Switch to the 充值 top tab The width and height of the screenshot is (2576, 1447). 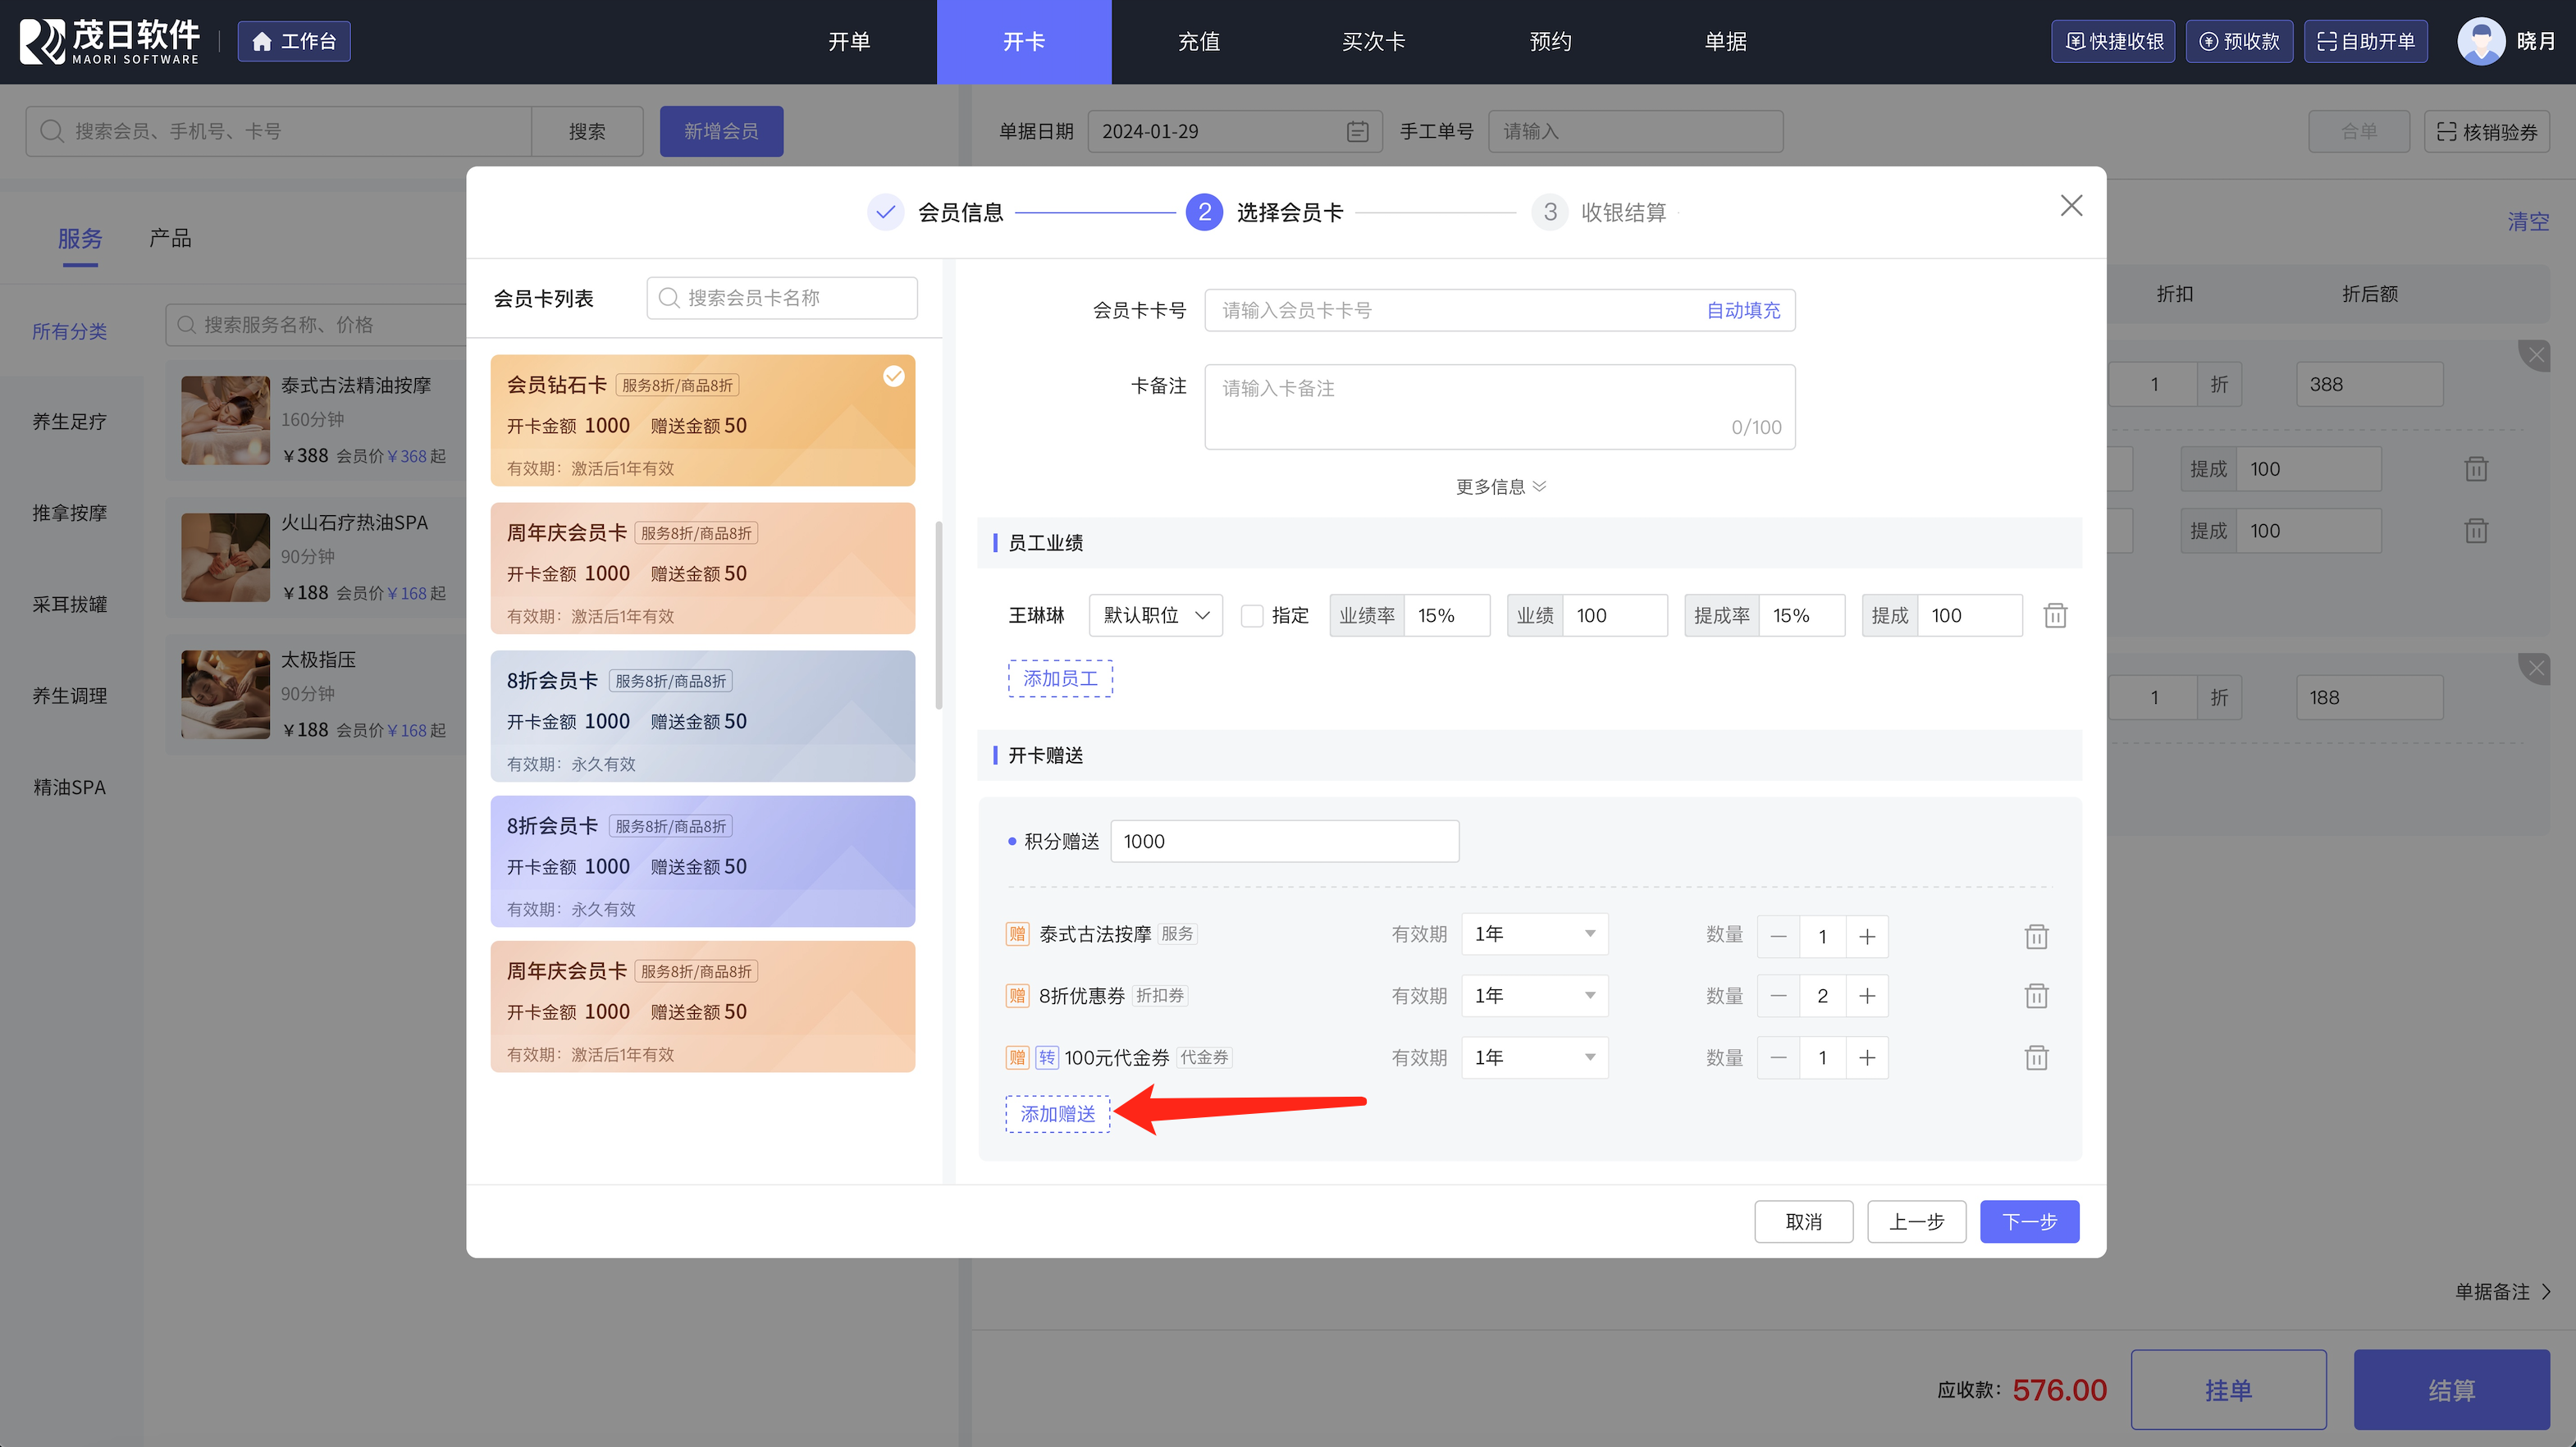pyautogui.click(x=1198, y=41)
